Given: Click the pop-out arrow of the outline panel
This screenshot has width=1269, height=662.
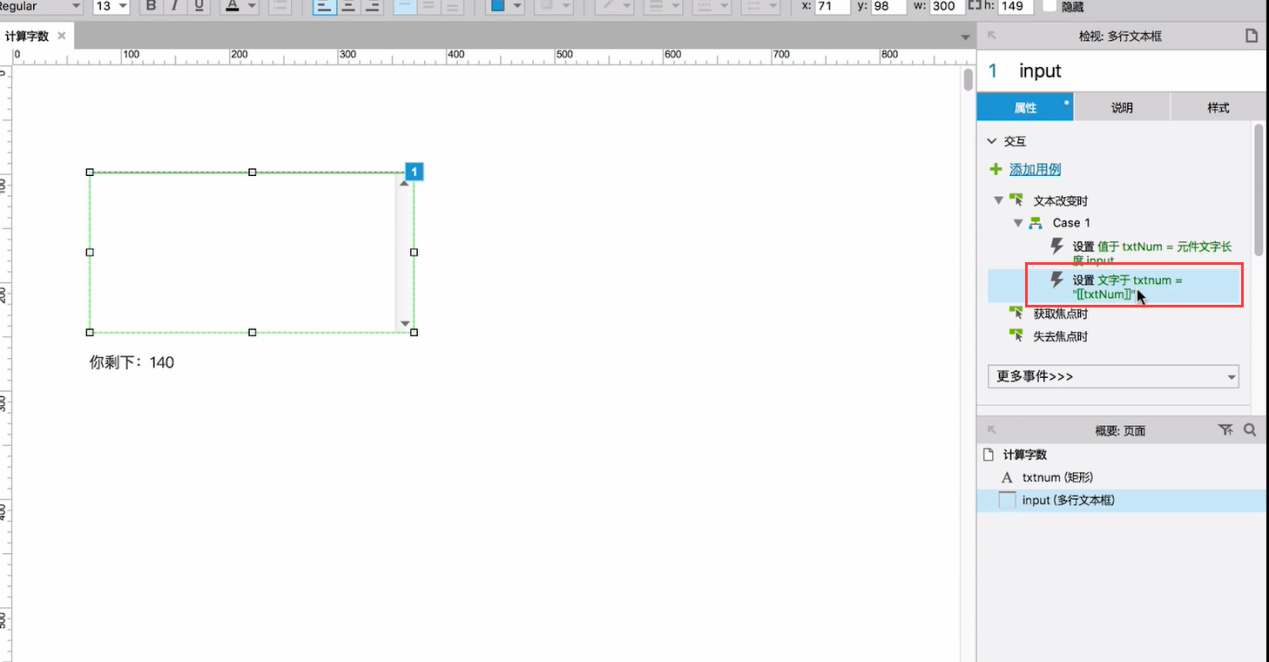Looking at the screenshot, I should coord(992,430).
